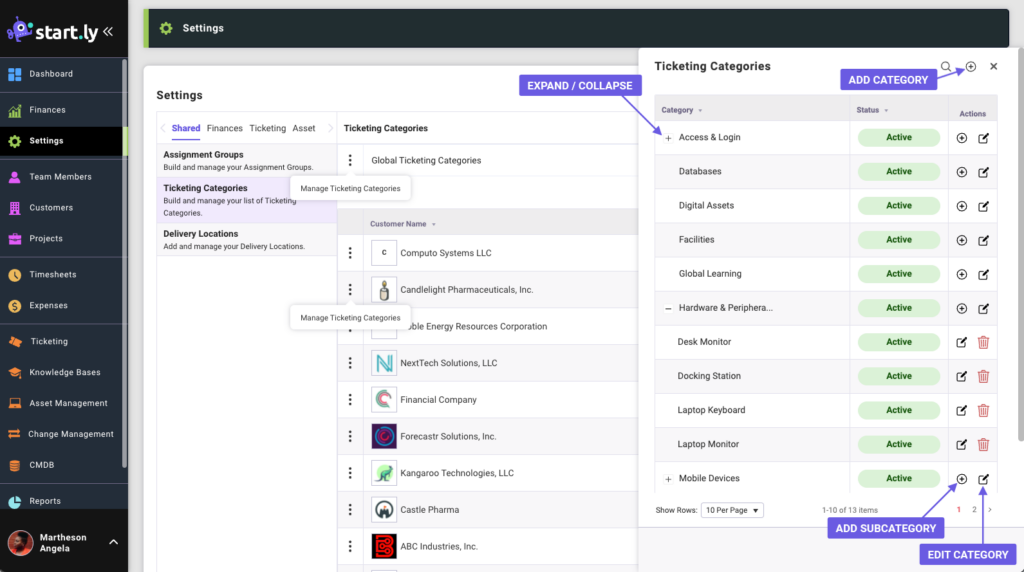This screenshot has height=572, width=1024.
Task: Collapse the Hardware & Peripherals category
Action: (668, 308)
